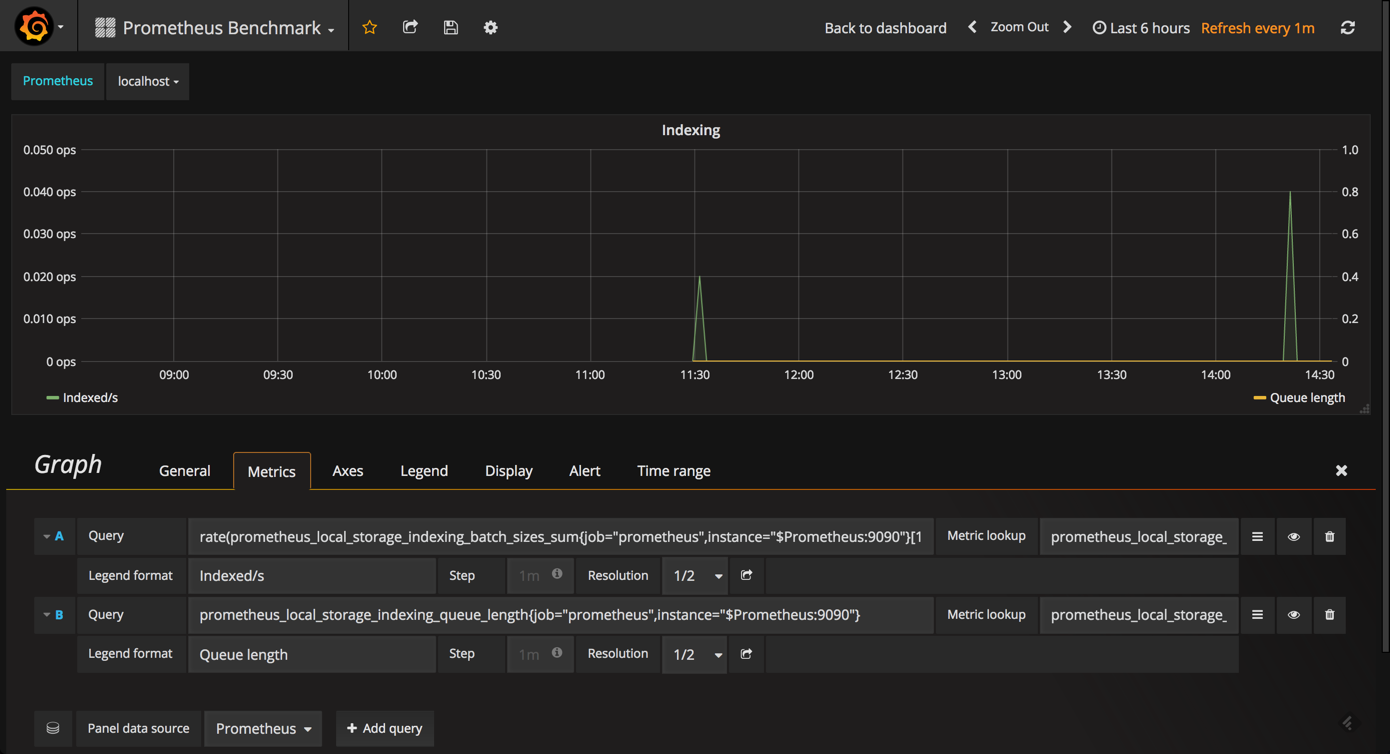Save the dashboard with floppy icon
This screenshot has height=754, width=1390.
tap(451, 27)
